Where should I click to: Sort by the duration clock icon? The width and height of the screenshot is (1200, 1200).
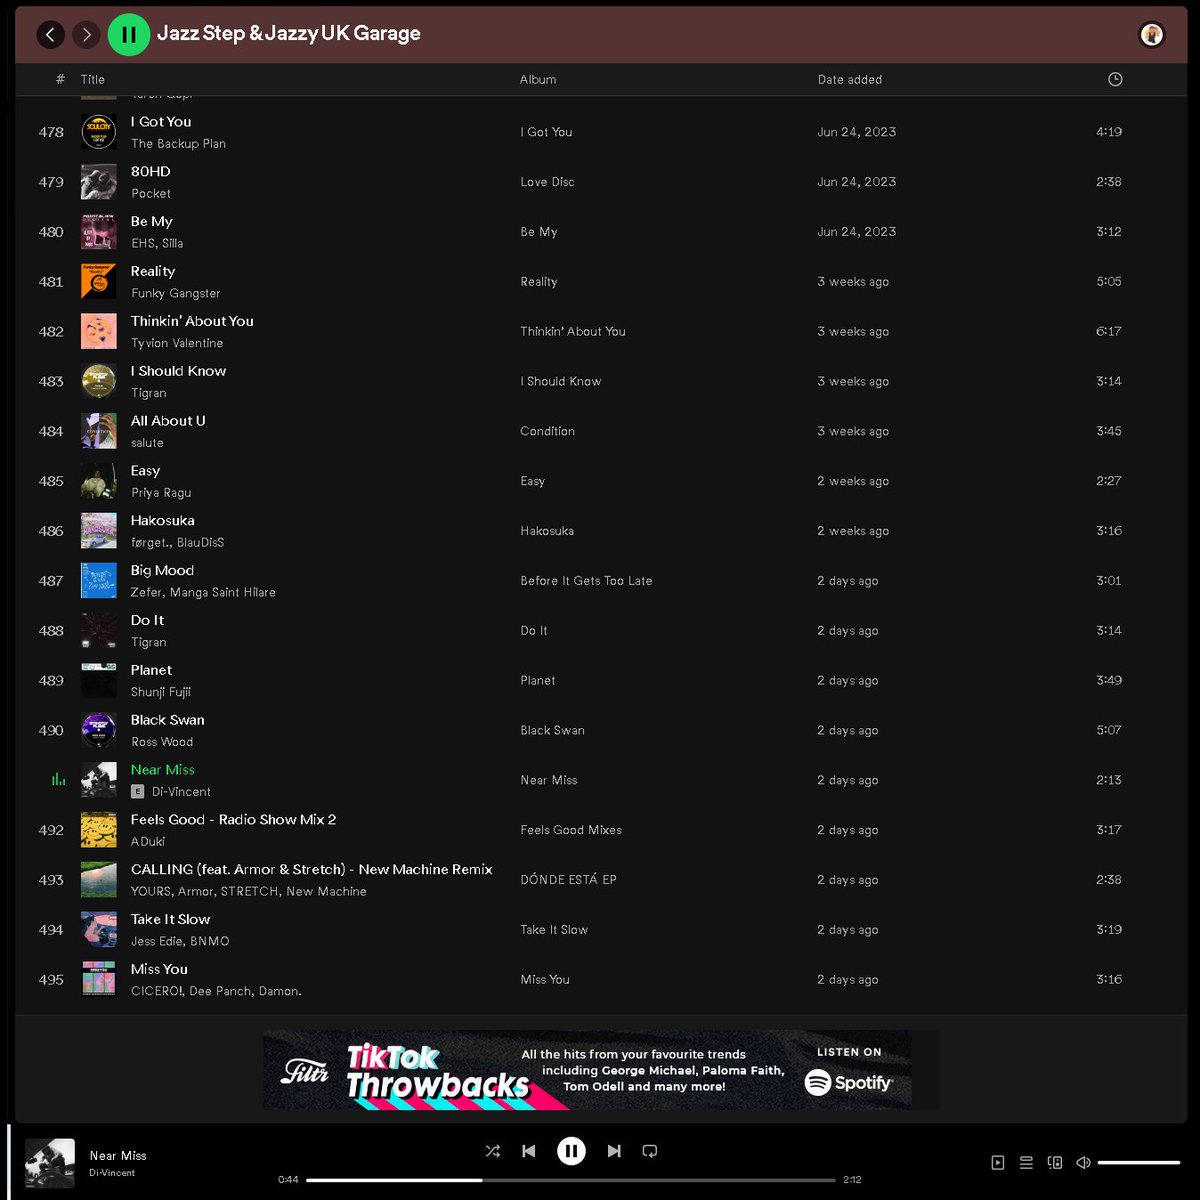(x=1115, y=79)
